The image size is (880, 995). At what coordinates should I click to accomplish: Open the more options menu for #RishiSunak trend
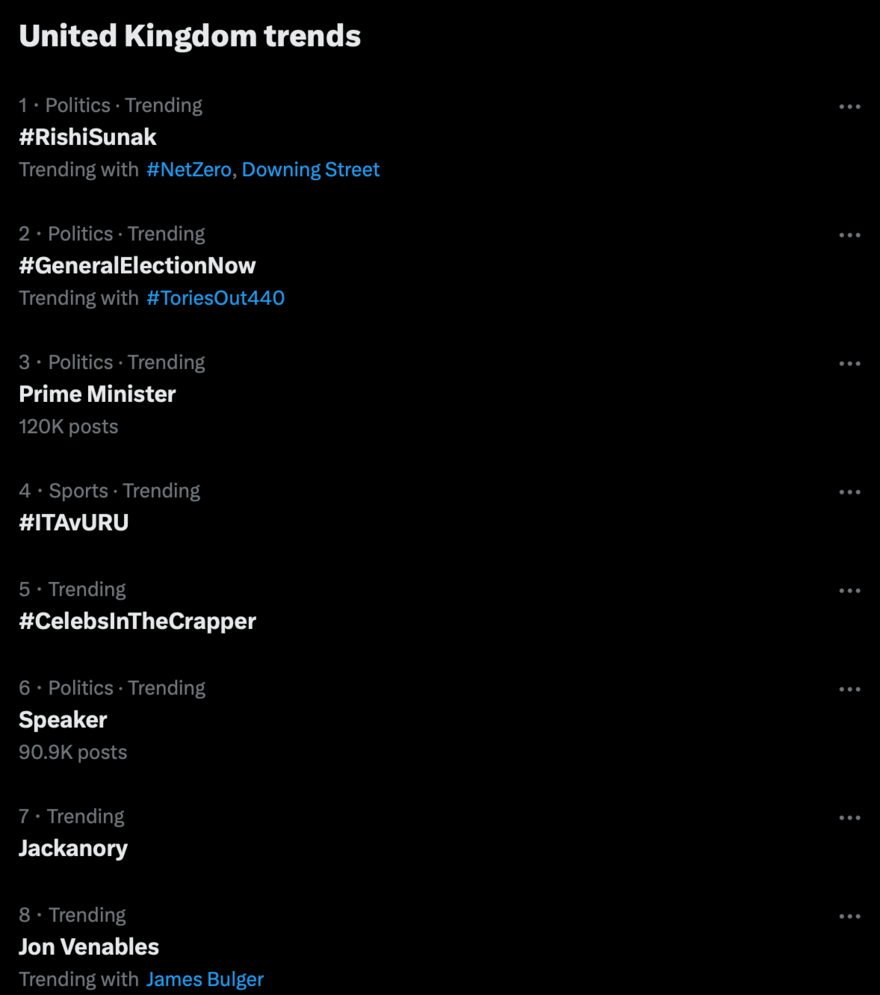(x=849, y=106)
